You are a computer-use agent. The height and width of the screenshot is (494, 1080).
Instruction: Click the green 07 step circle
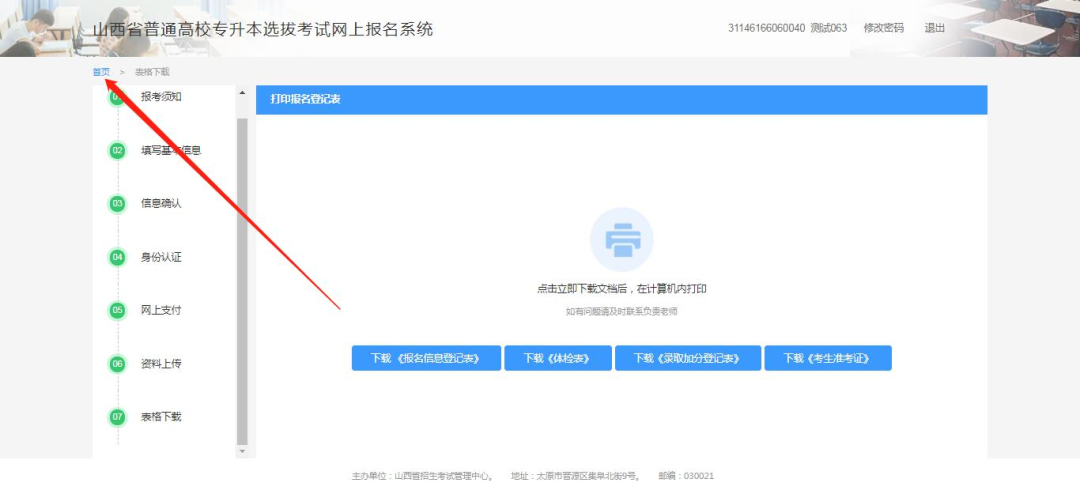pyautogui.click(x=117, y=417)
